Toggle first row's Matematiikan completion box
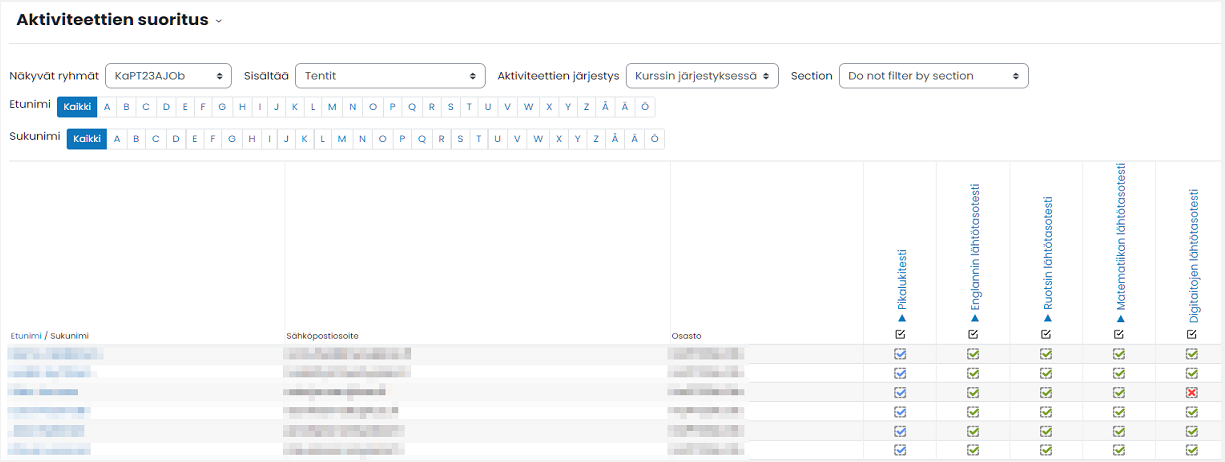 [x=1119, y=354]
